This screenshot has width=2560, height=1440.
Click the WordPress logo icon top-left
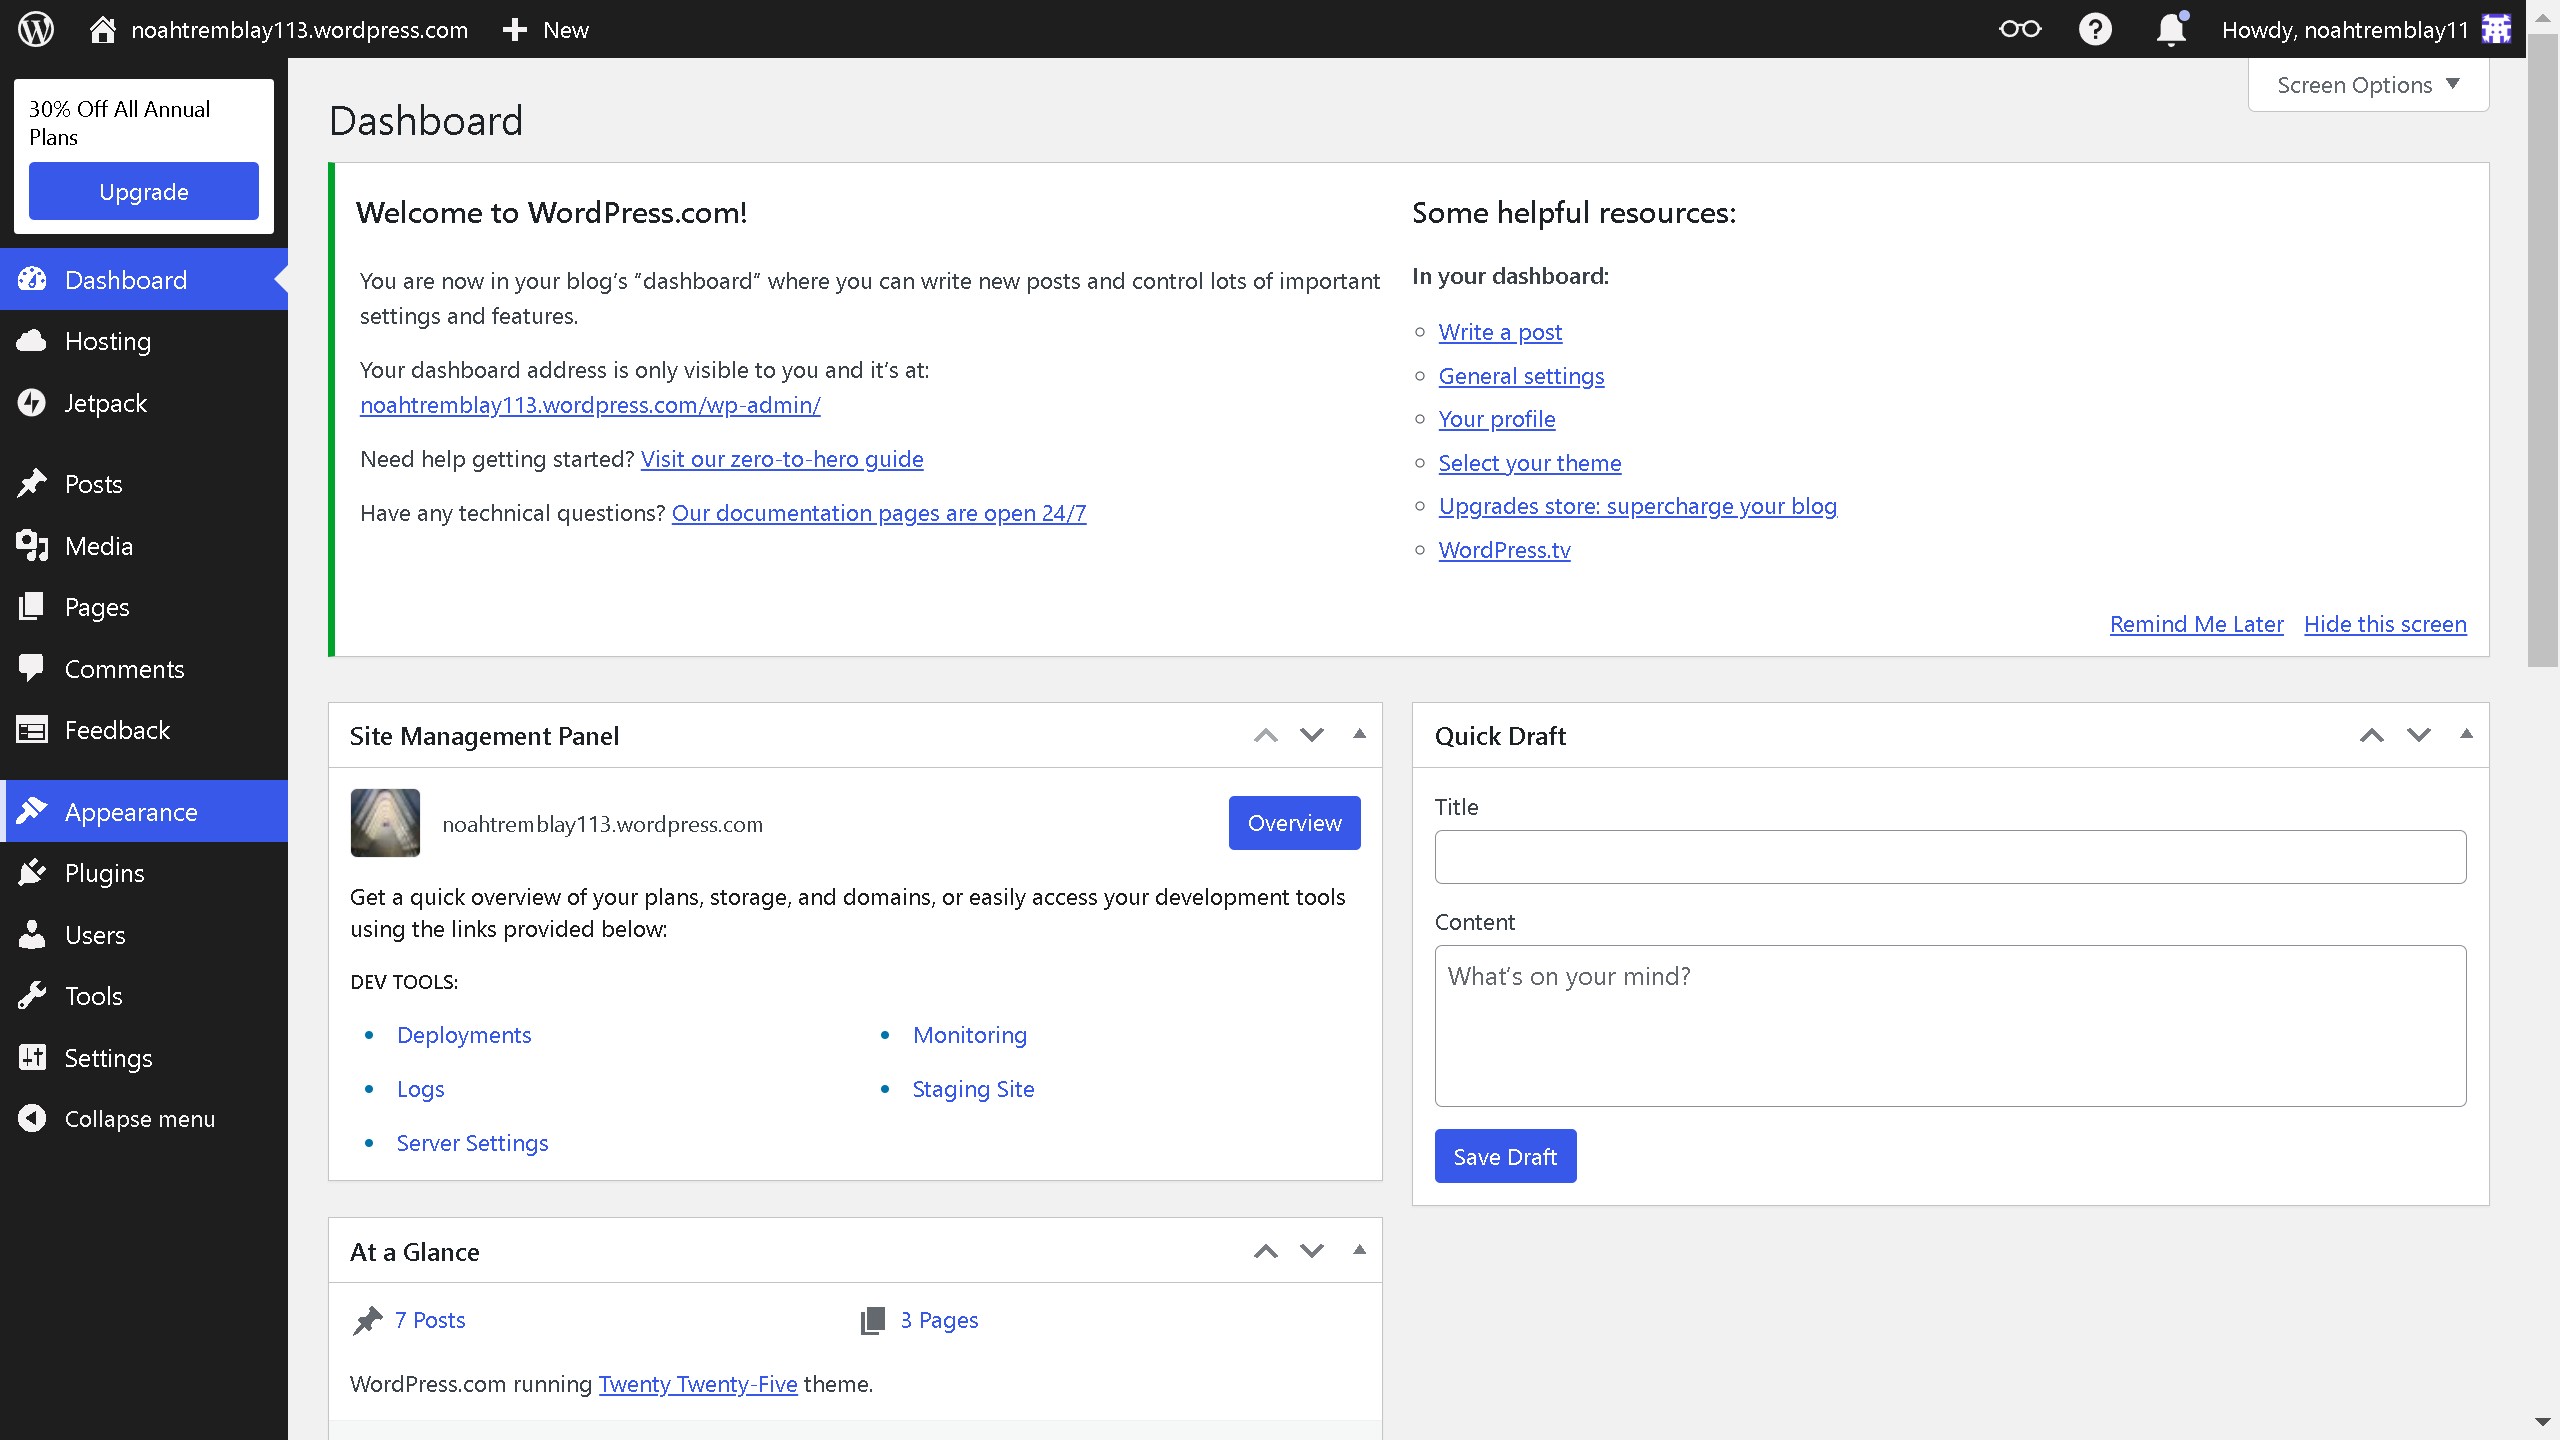tap(35, 29)
